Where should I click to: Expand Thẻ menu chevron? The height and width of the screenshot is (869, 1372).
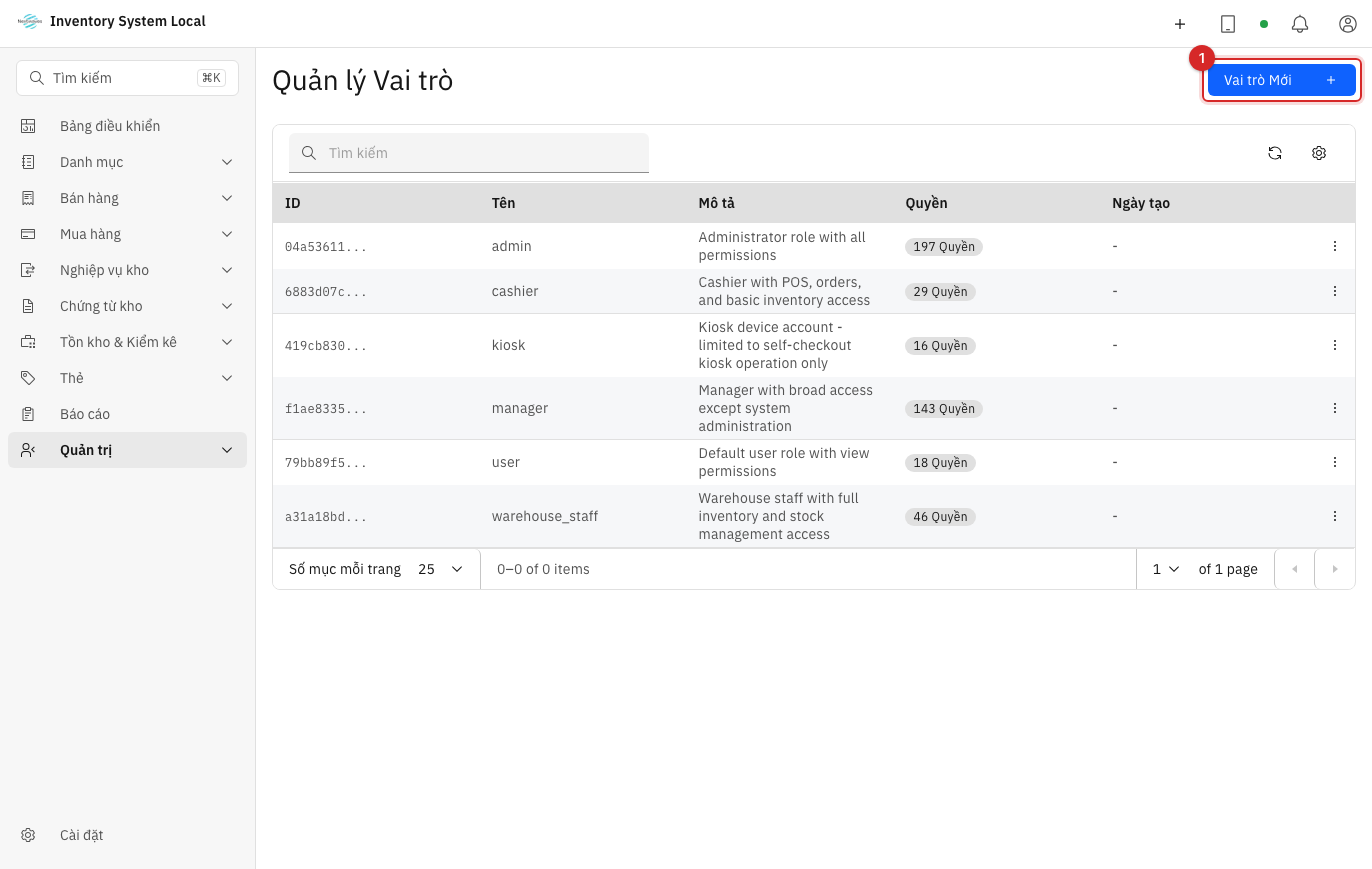pyautogui.click(x=227, y=378)
